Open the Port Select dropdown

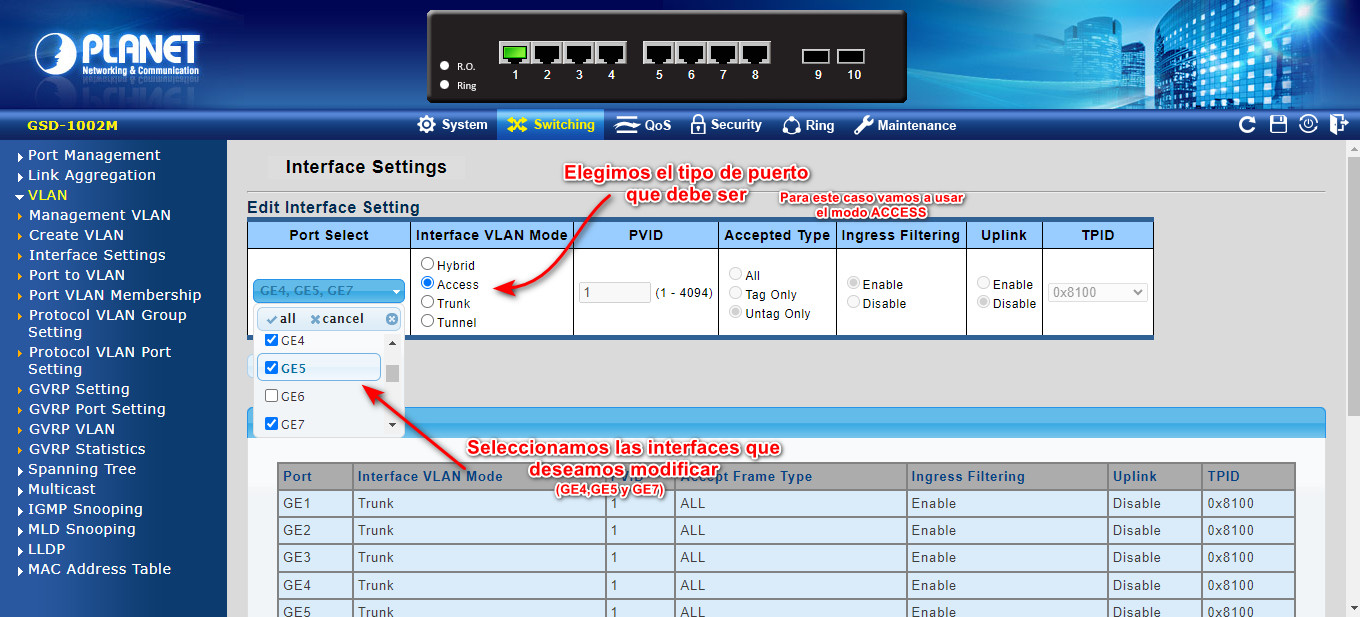pyautogui.click(x=328, y=291)
